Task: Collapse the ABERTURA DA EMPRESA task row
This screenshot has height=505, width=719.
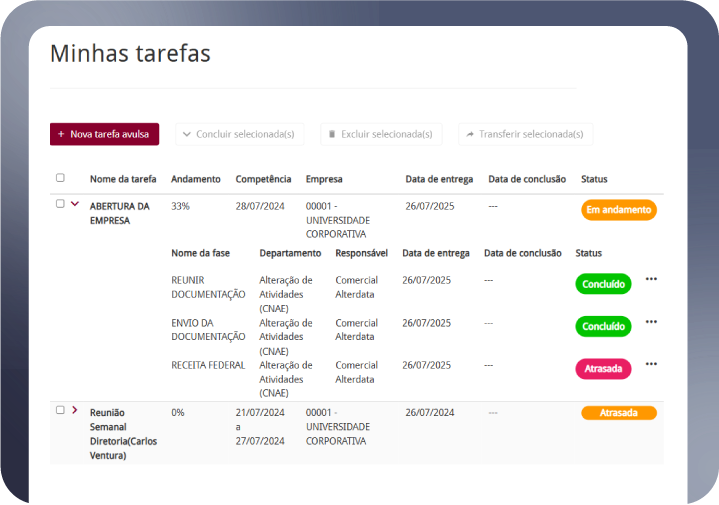Action: click(75, 204)
